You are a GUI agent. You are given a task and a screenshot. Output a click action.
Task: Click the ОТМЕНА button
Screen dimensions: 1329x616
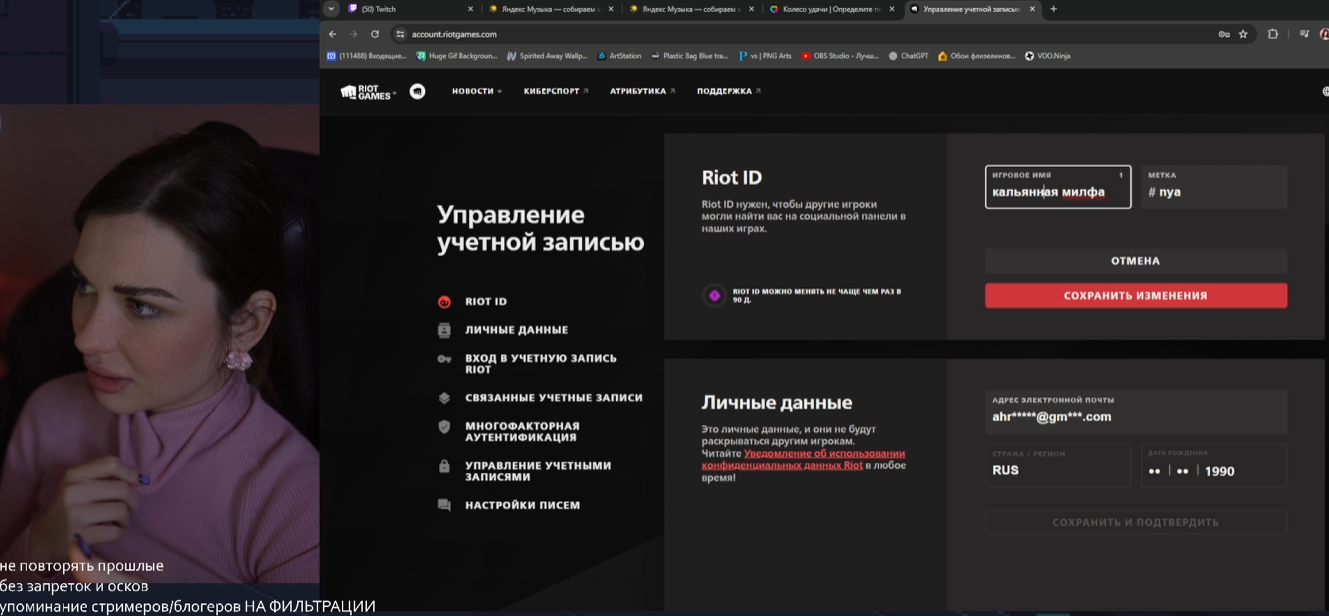tap(1136, 261)
